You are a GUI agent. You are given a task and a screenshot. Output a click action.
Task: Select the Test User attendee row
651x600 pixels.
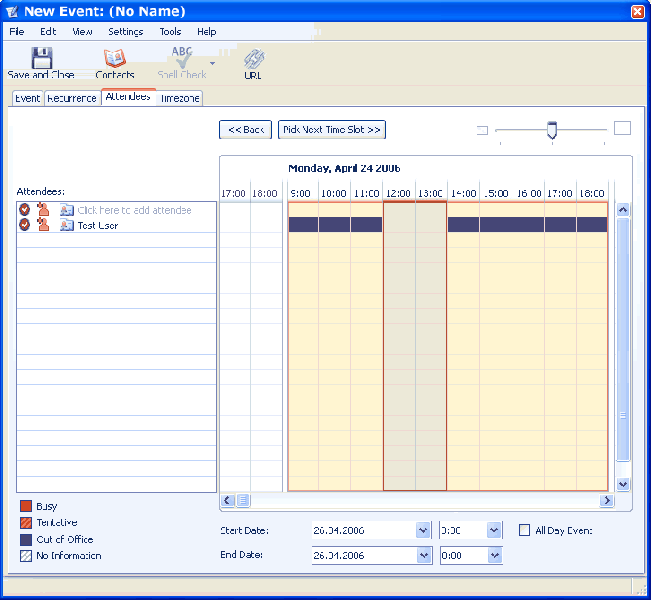(116, 225)
